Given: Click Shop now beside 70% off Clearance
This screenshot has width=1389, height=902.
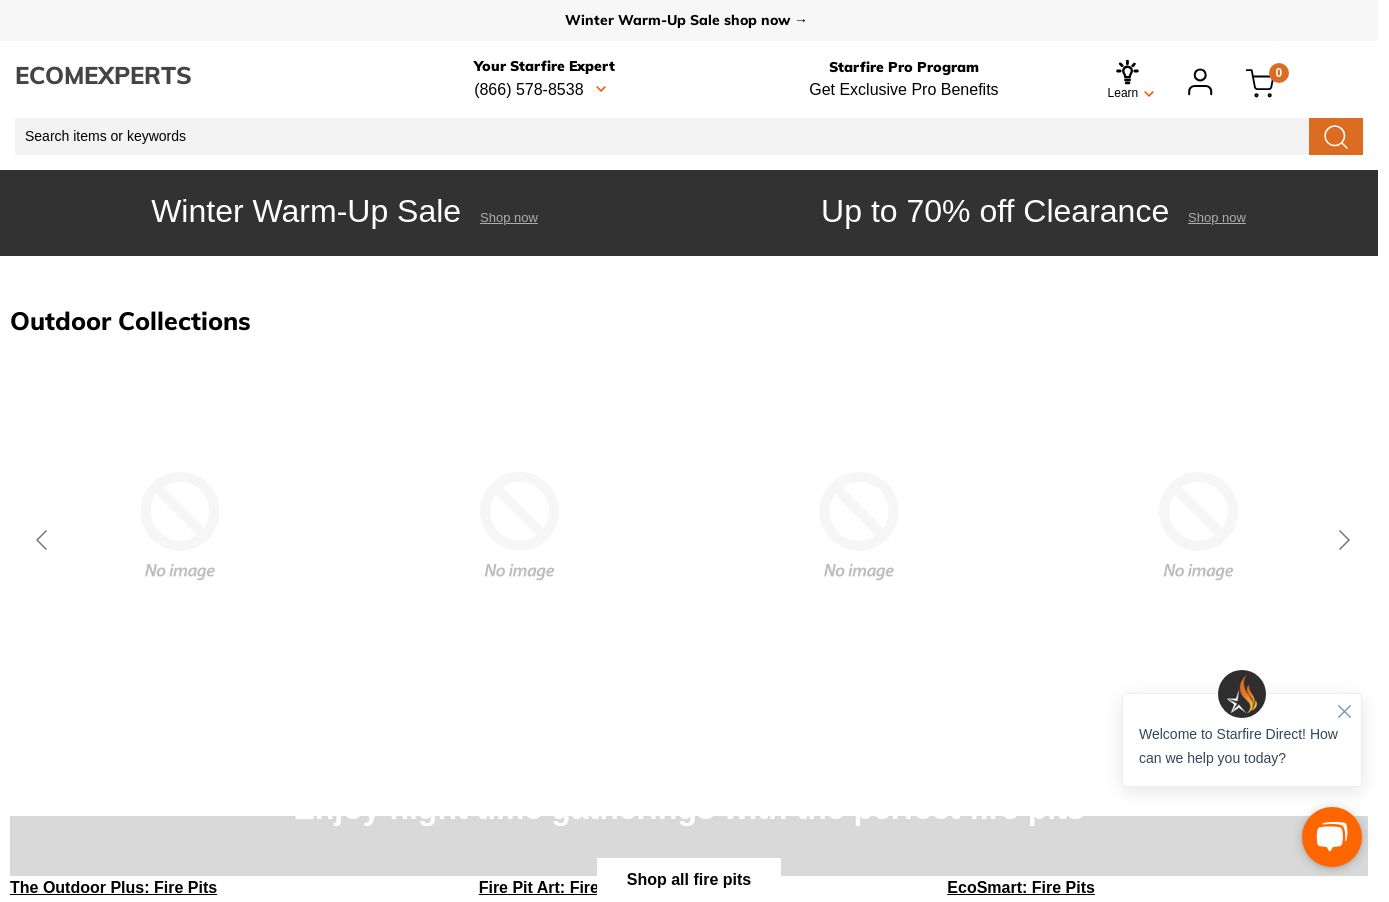Looking at the screenshot, I should pyautogui.click(x=1216, y=218).
